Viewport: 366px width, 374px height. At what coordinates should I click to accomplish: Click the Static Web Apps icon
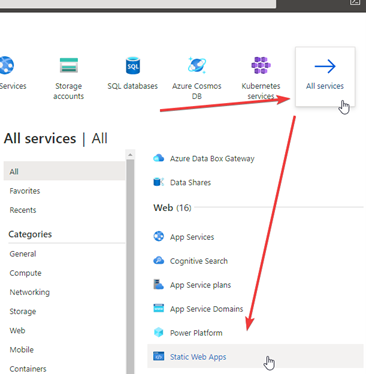pos(158,356)
